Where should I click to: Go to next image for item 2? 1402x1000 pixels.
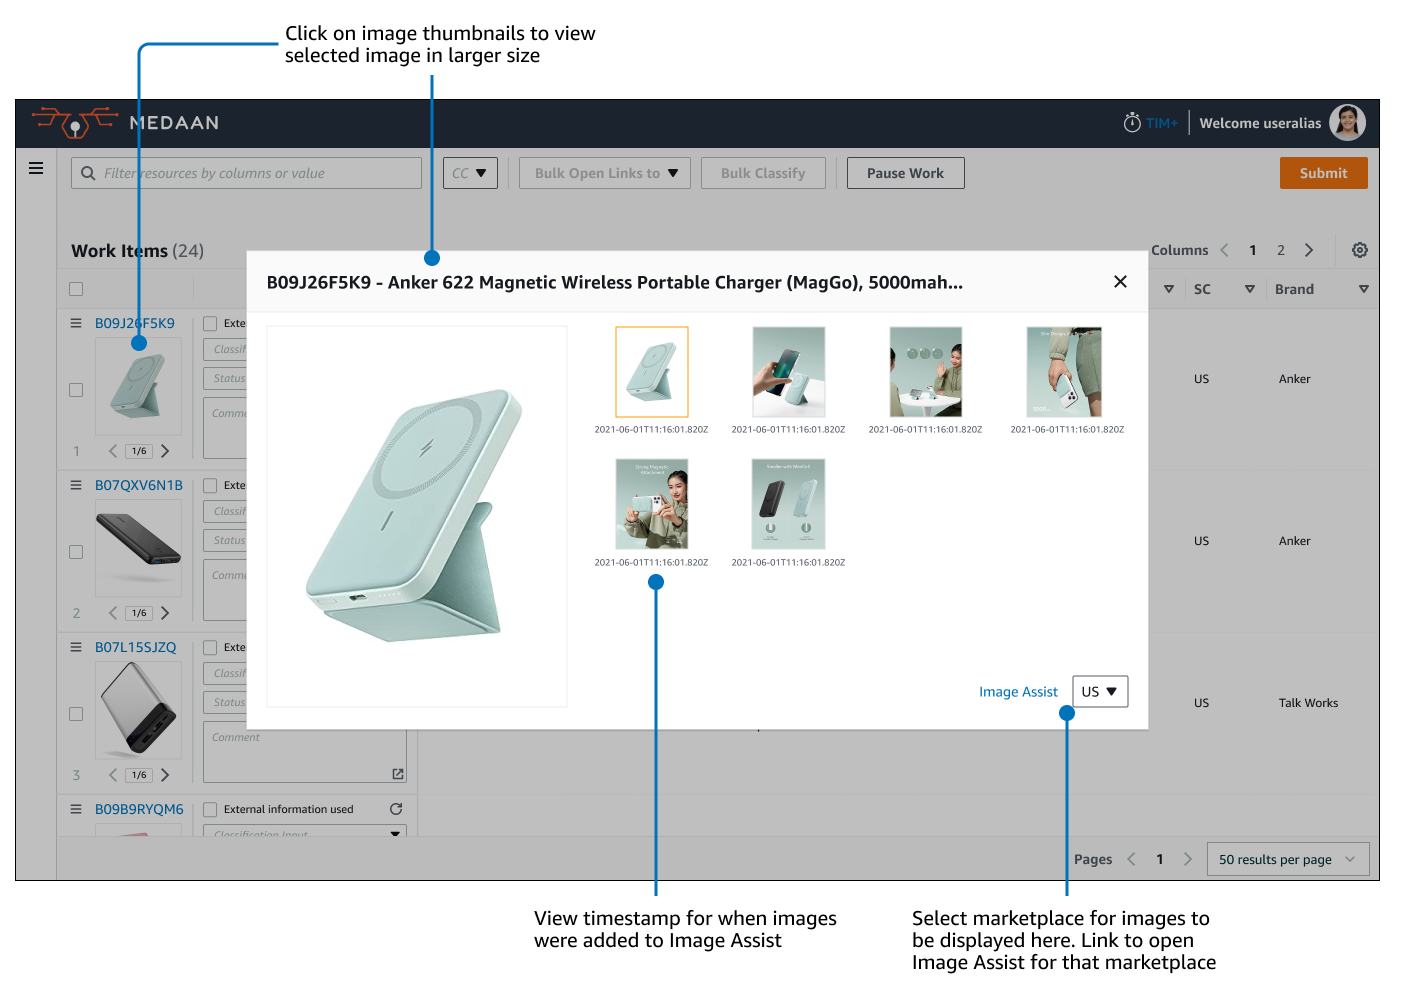click(165, 613)
